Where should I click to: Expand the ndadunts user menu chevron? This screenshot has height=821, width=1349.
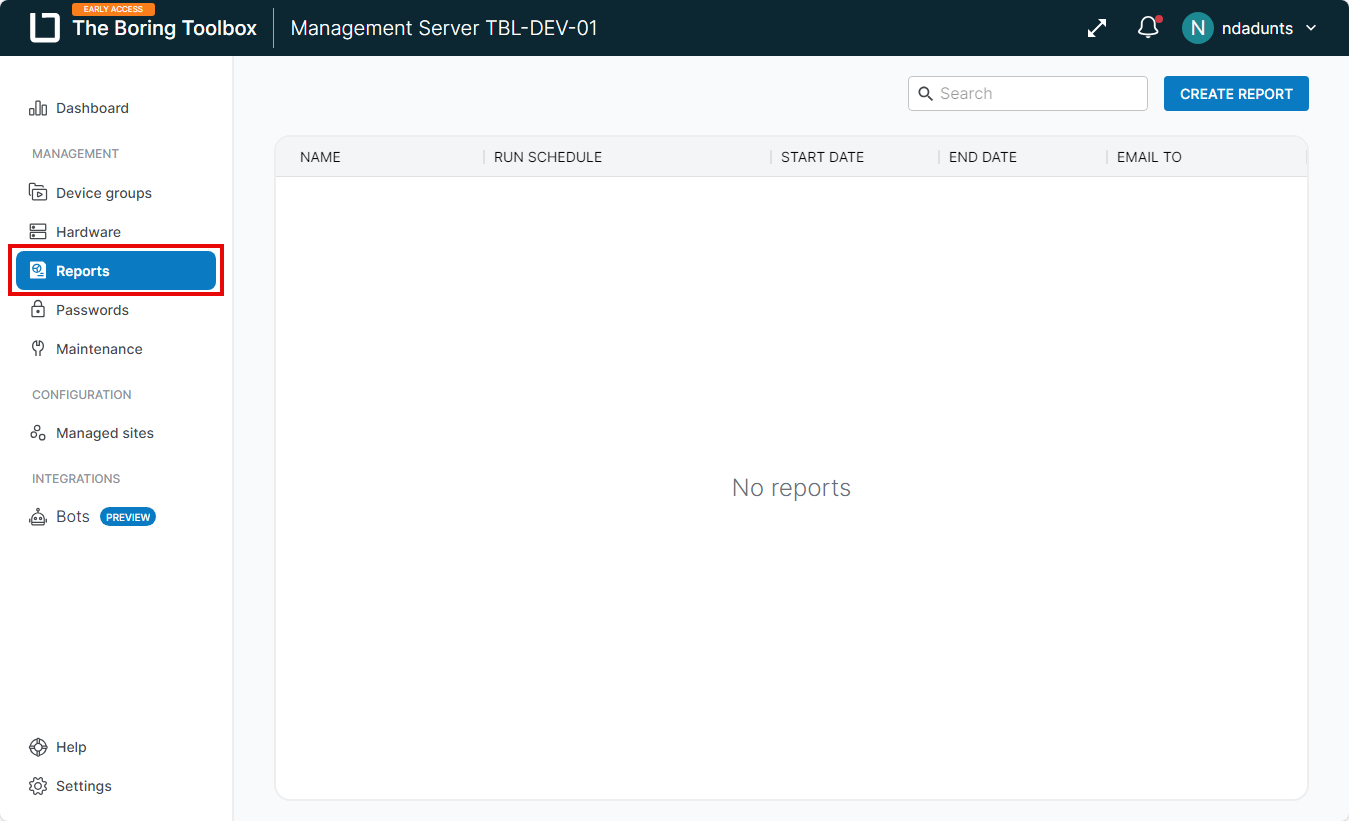[1312, 28]
